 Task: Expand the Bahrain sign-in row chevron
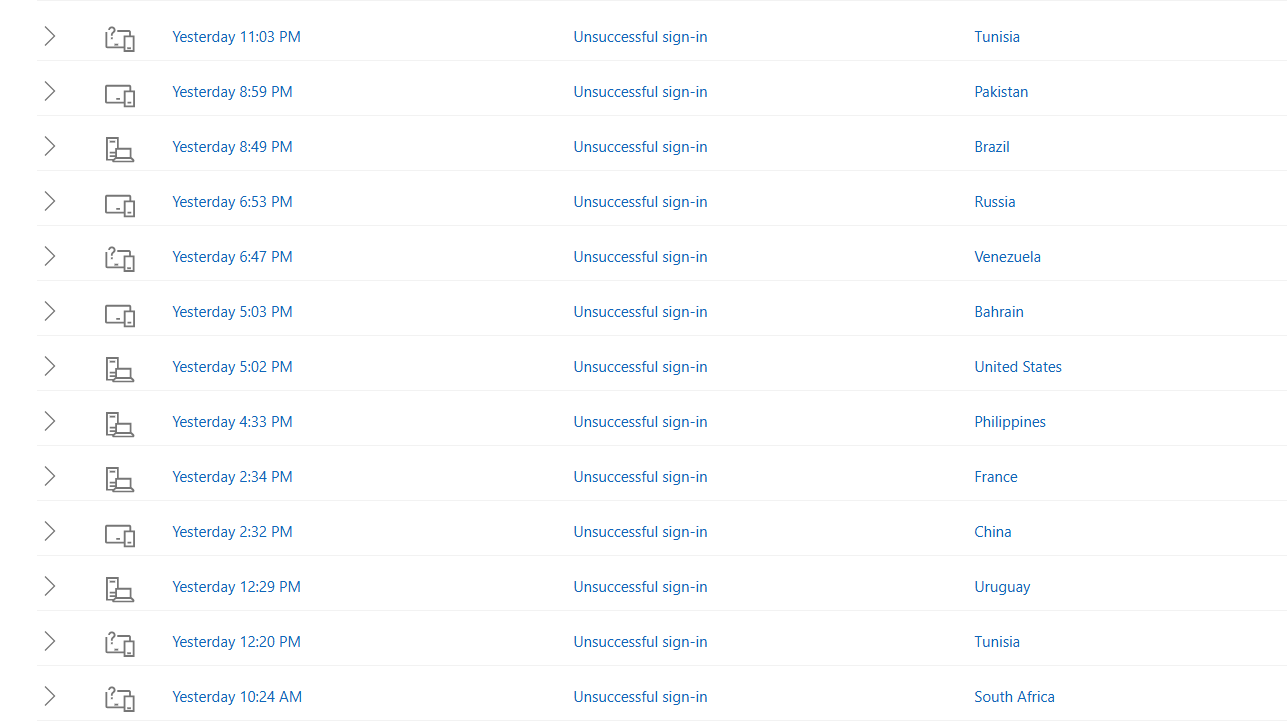pyautogui.click(x=49, y=311)
